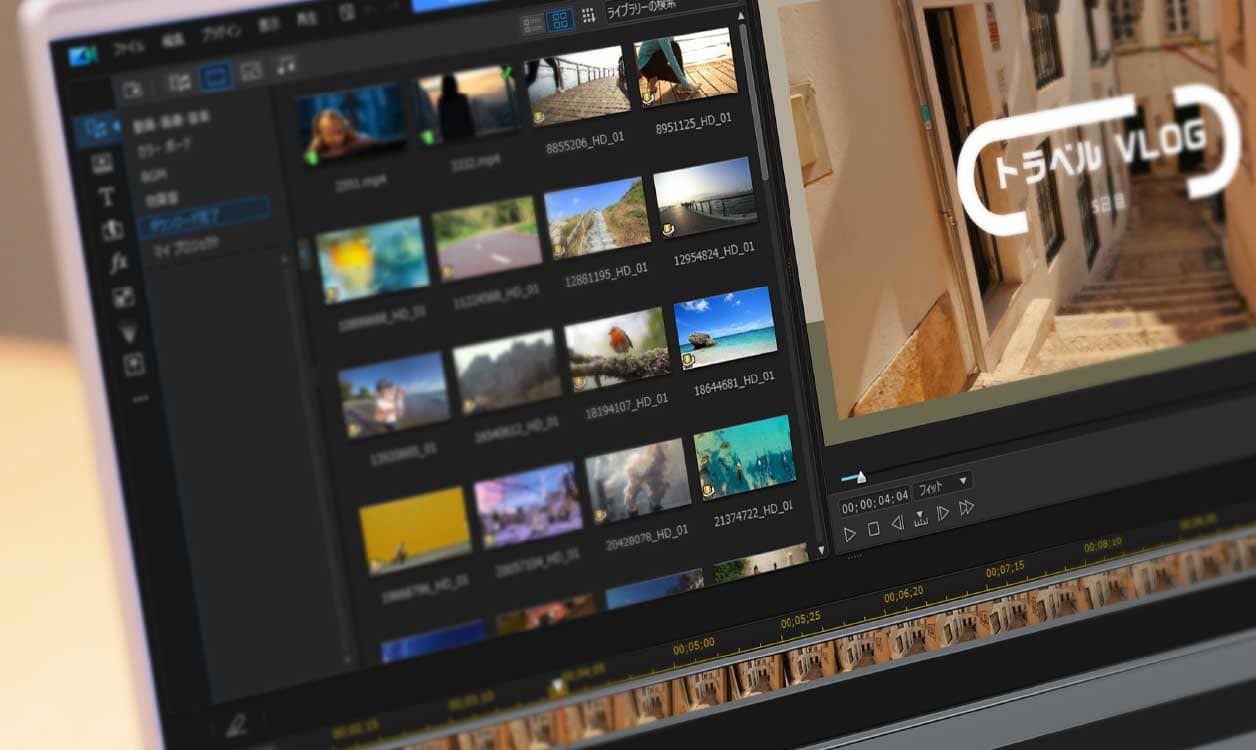Step to the previous frame

897,522
